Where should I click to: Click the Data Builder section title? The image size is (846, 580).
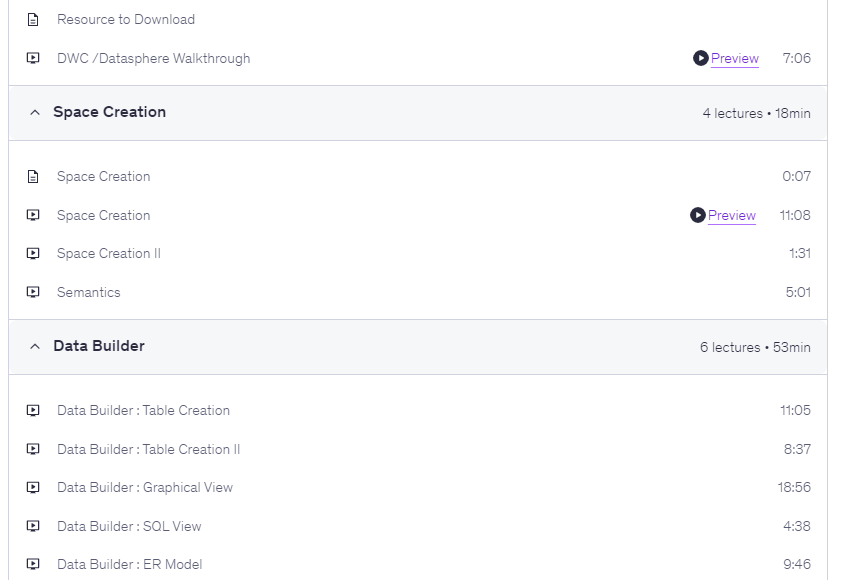[99, 346]
